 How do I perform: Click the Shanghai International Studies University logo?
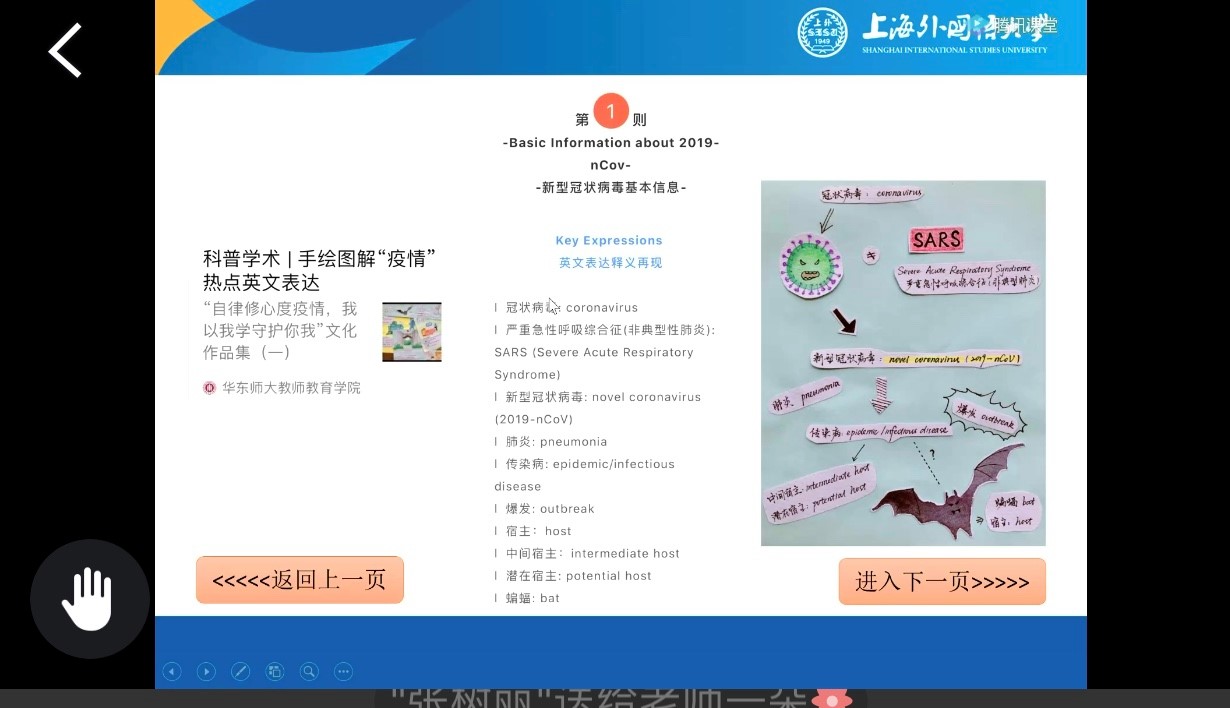(822, 32)
